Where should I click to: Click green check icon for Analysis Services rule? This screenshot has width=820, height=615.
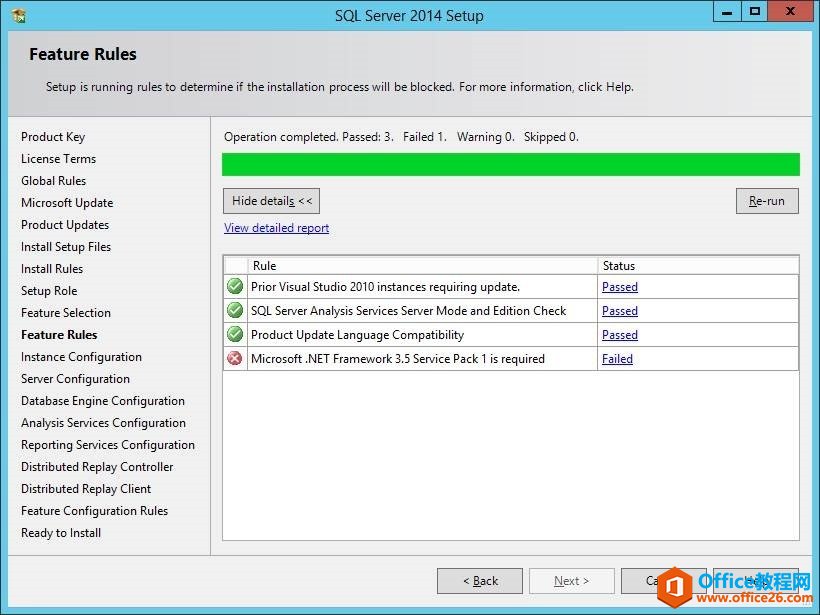[235, 311]
